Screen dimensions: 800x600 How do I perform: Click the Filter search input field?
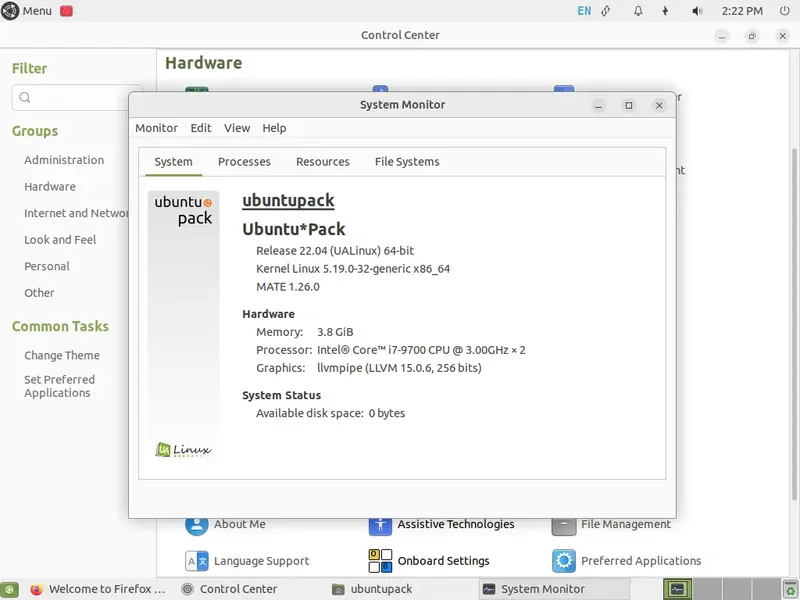77,97
